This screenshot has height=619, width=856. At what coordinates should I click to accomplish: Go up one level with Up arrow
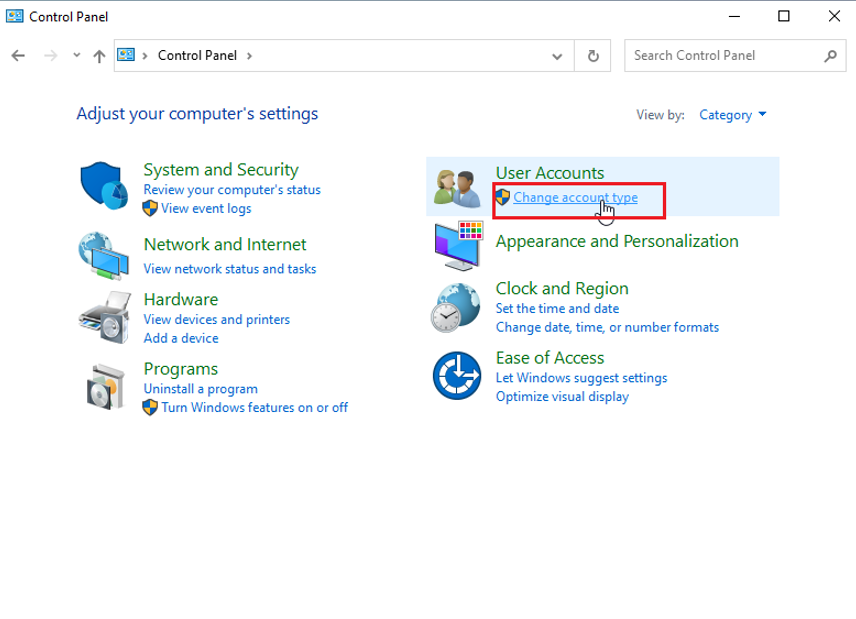tap(99, 56)
